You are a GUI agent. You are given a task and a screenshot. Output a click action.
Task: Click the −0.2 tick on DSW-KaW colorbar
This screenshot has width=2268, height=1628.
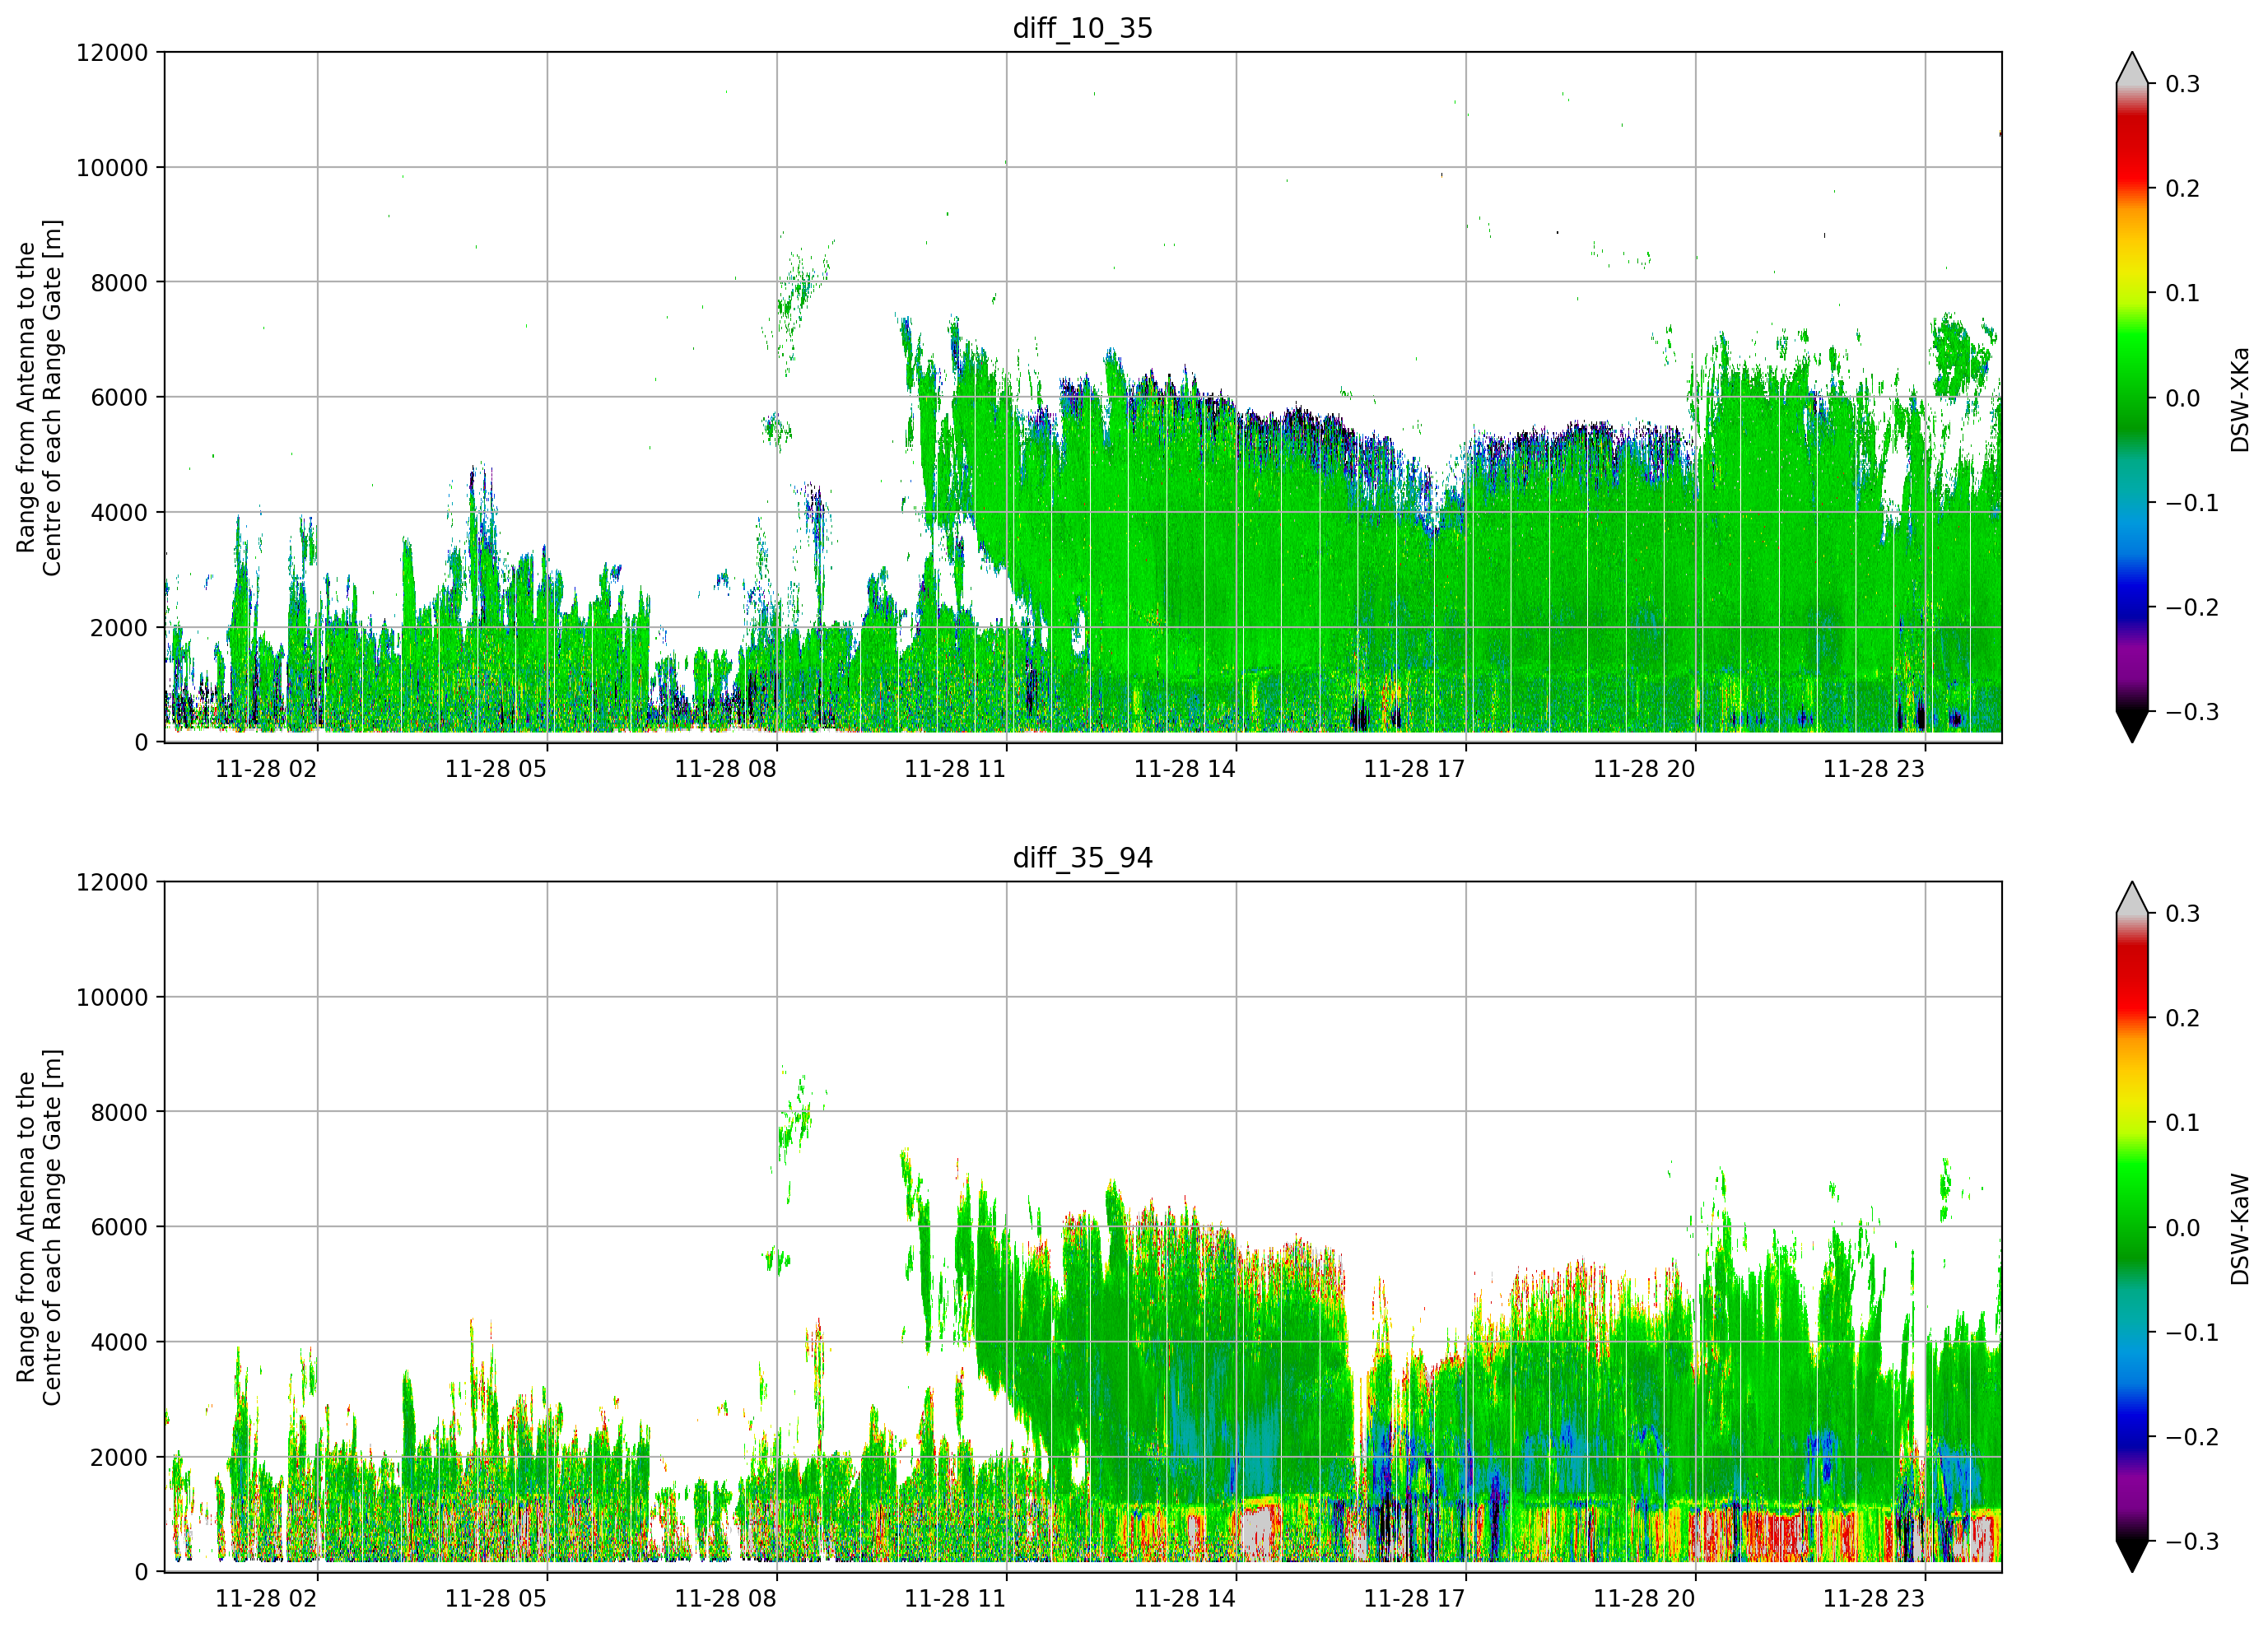pyautogui.click(x=2192, y=1437)
